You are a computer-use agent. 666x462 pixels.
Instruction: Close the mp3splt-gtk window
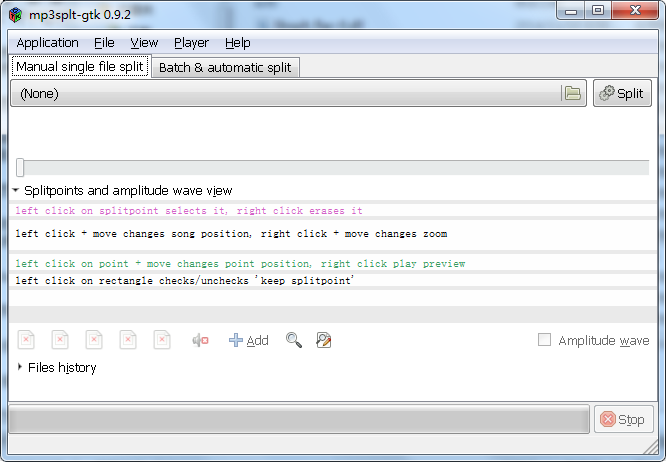[x=635, y=11]
